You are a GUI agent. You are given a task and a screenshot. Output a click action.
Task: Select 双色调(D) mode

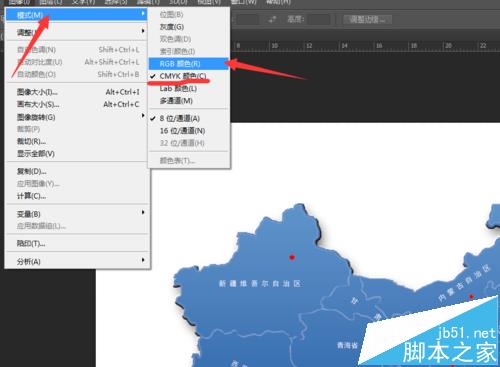coord(189,39)
